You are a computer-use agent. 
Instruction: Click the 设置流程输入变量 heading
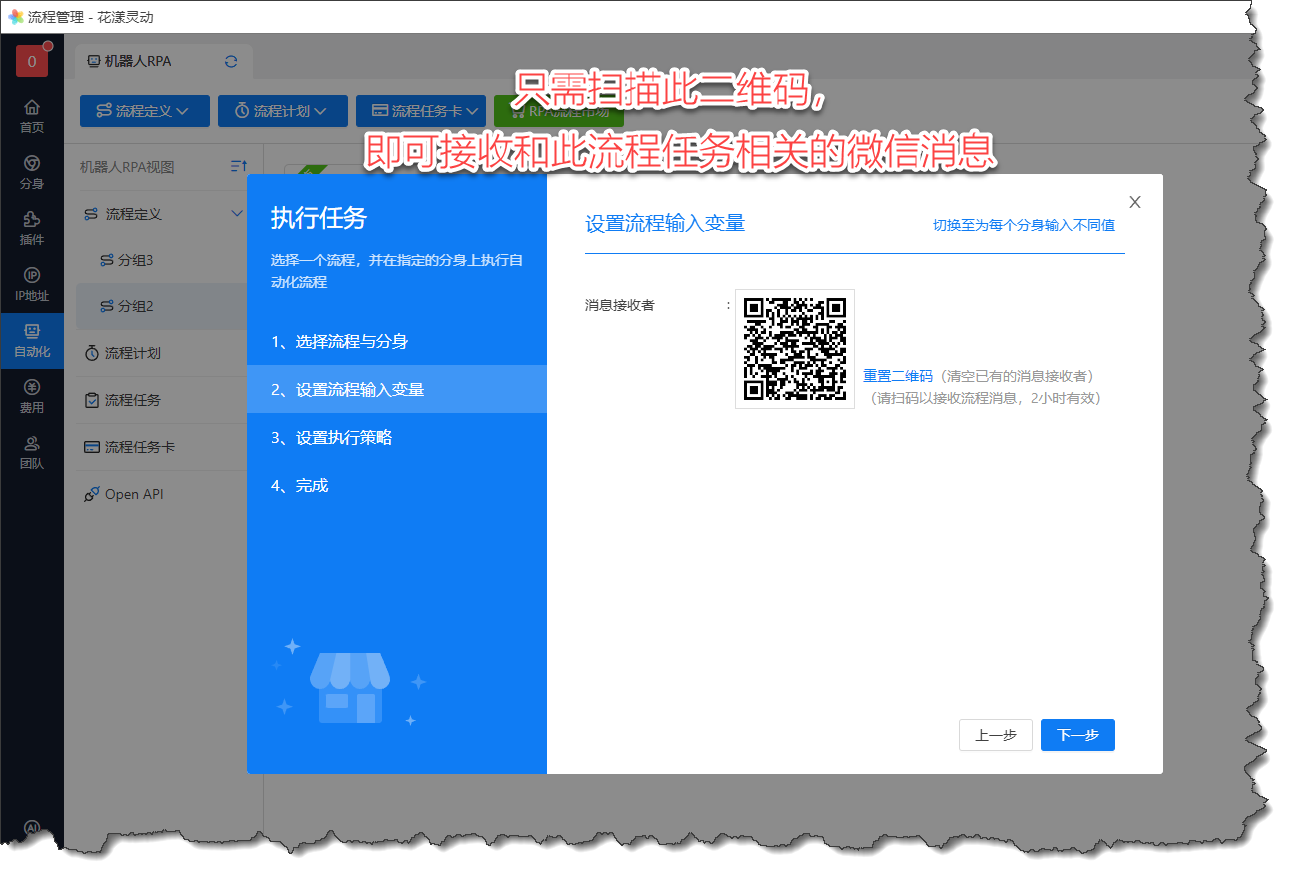pyautogui.click(x=665, y=223)
